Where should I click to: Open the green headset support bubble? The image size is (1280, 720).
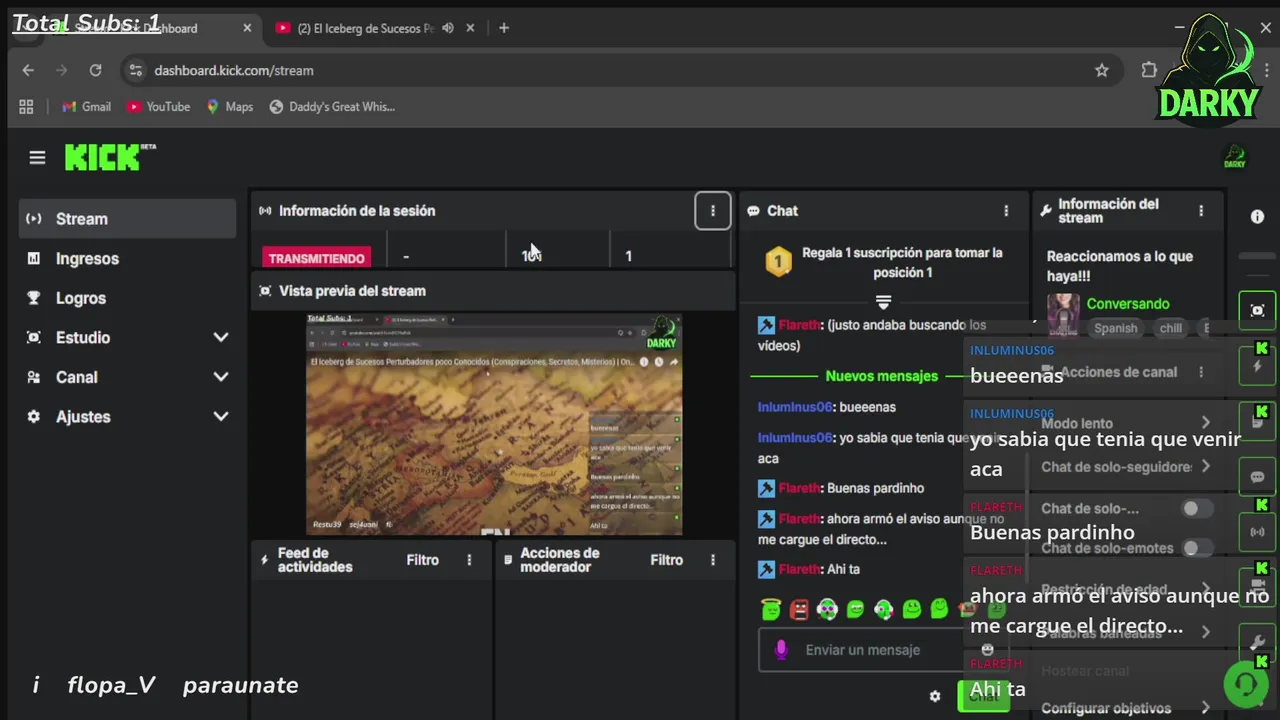pyautogui.click(x=1245, y=685)
